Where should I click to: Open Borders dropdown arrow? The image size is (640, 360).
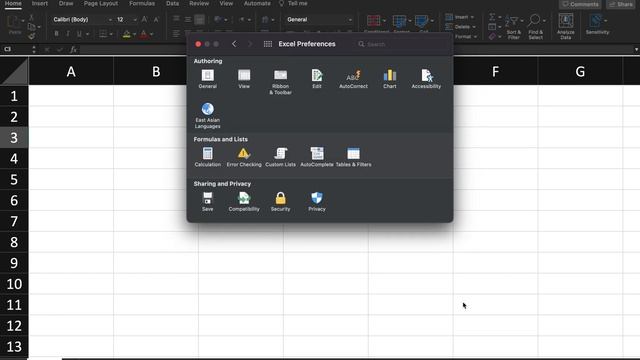(111, 34)
